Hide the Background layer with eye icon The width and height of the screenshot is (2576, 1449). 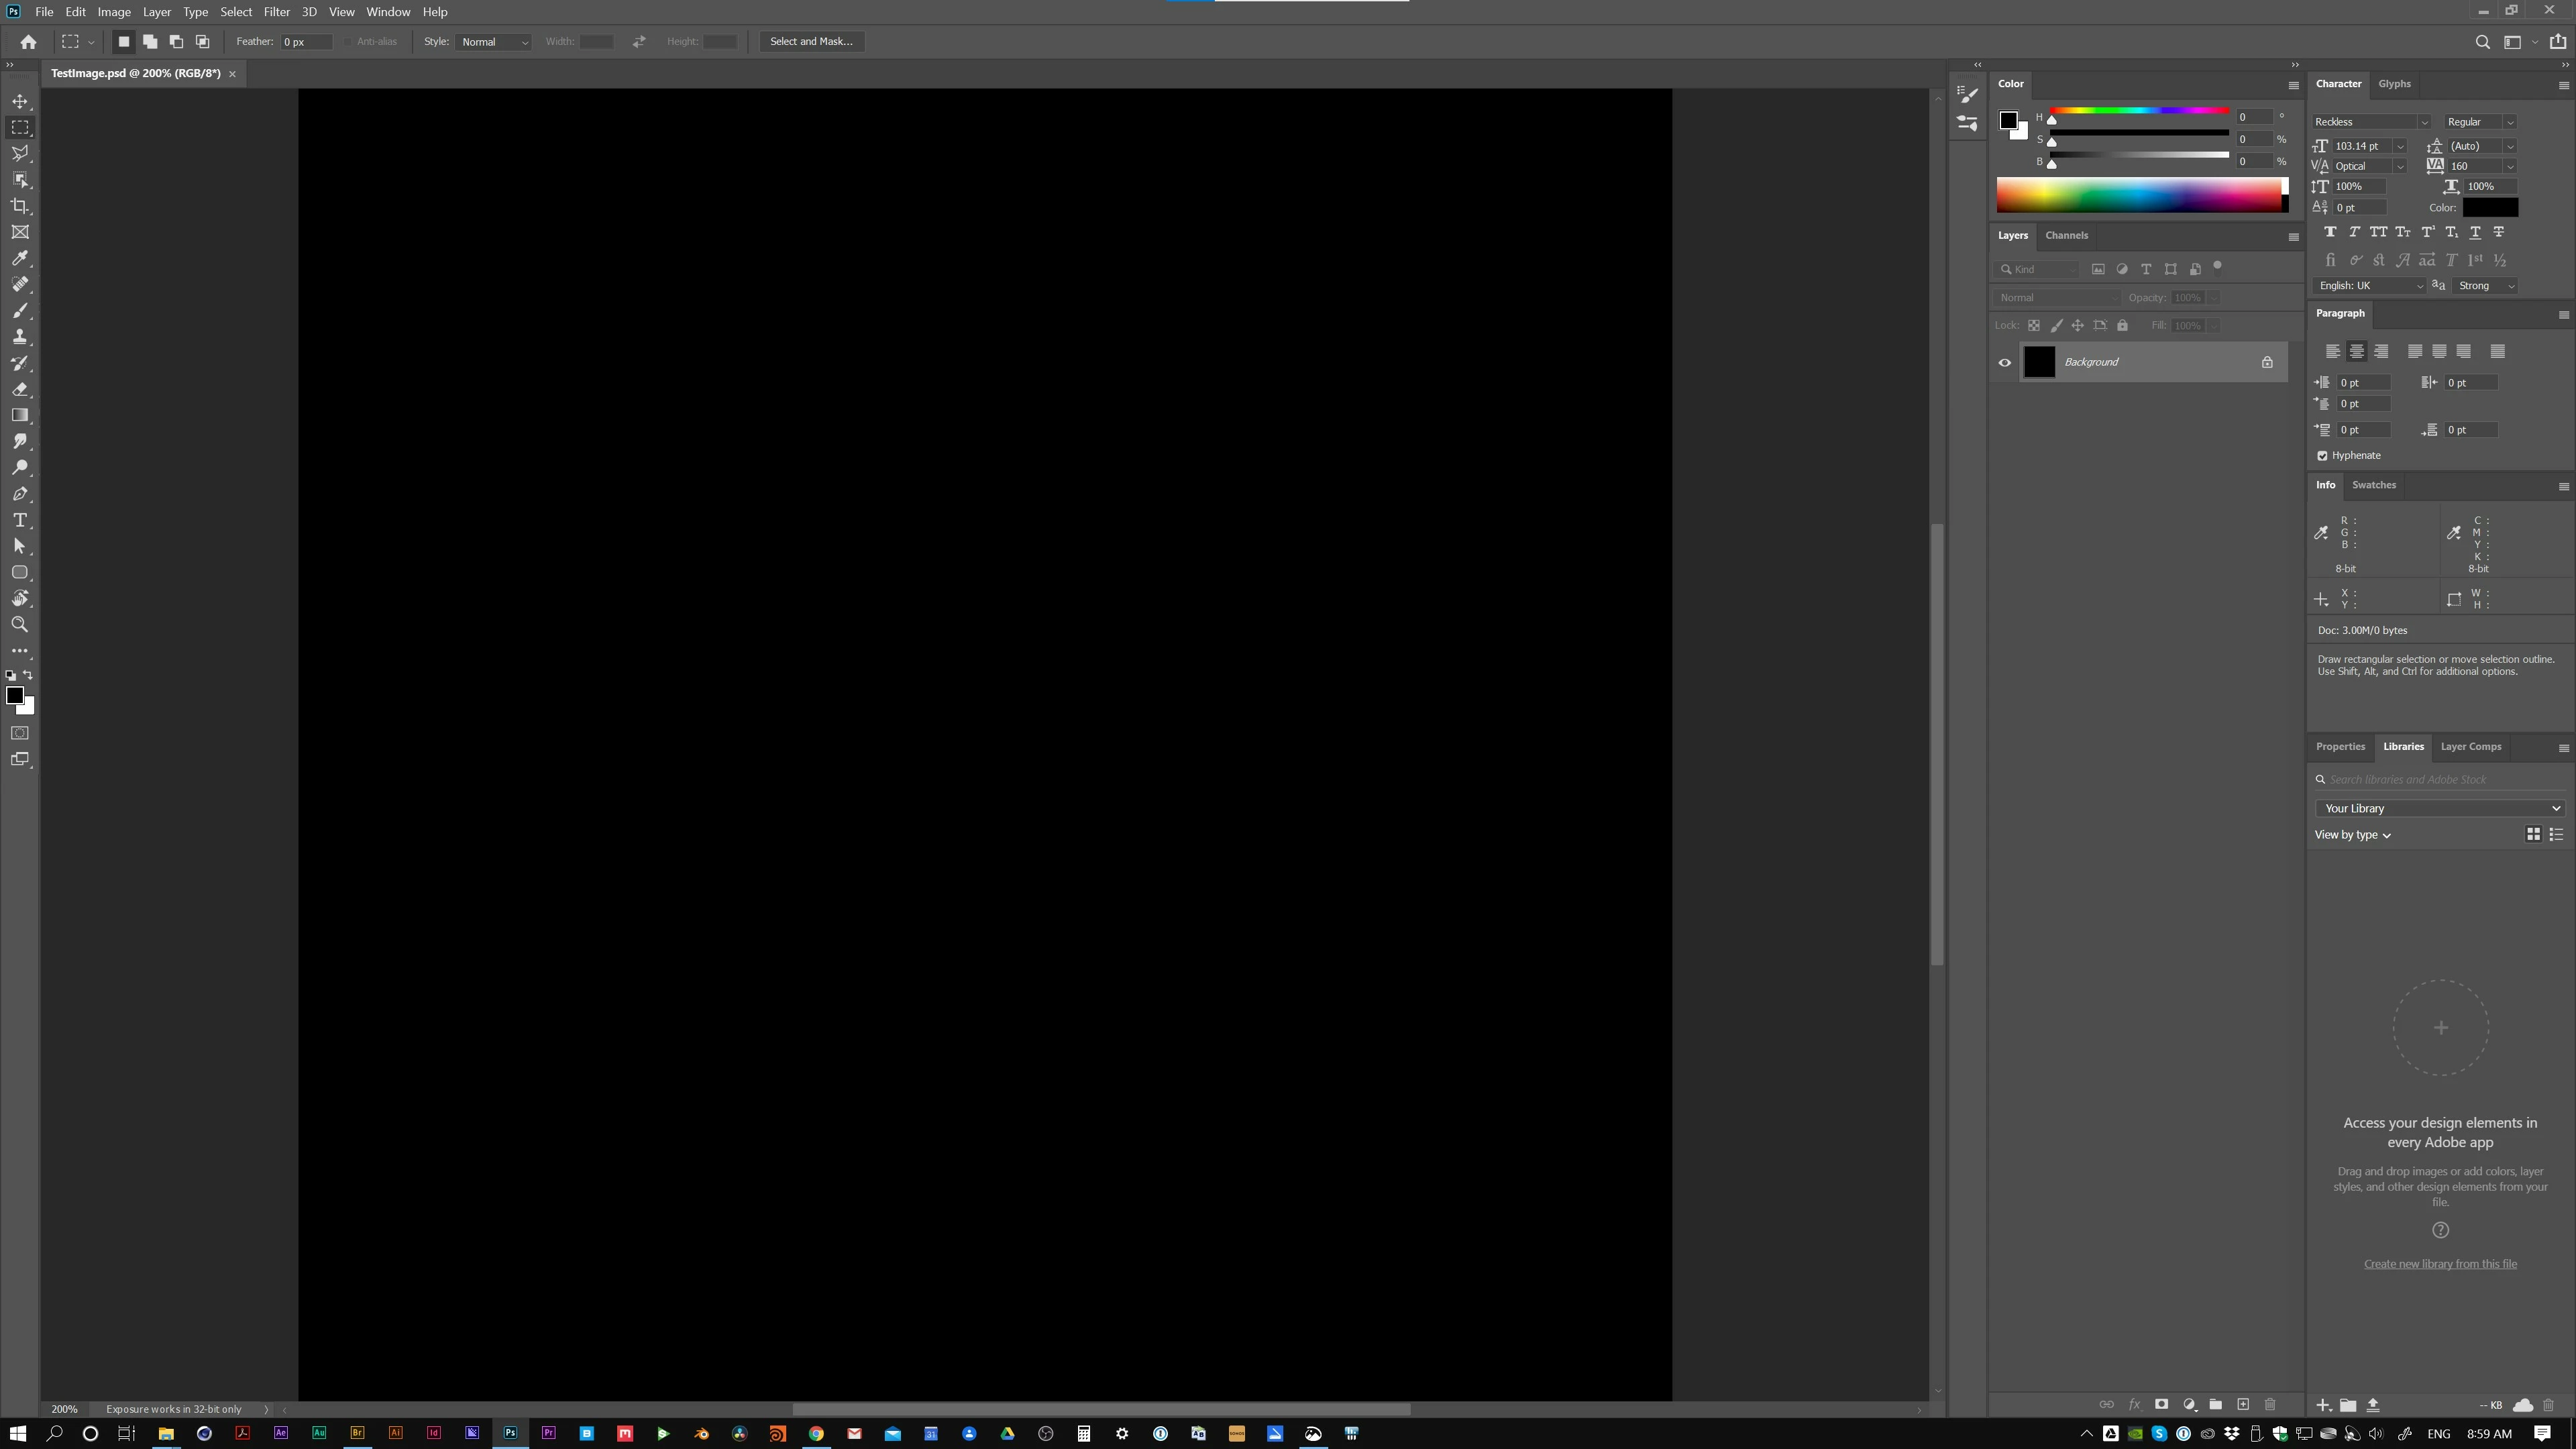pos(2004,362)
